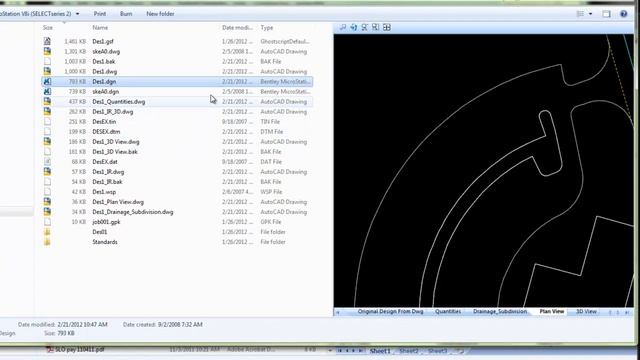Click the Des1_Quantities.dwg file icon
Viewport: 640px width, 360px height.
[47, 101]
